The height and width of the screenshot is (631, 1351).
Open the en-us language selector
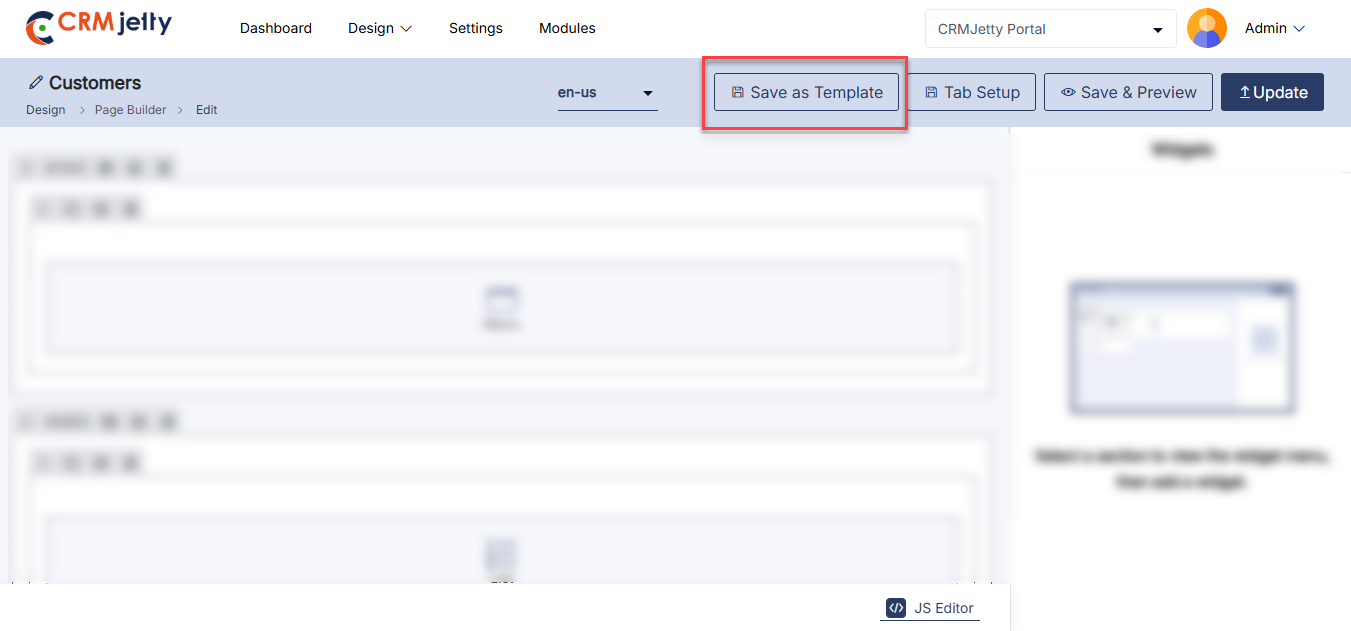[607, 93]
